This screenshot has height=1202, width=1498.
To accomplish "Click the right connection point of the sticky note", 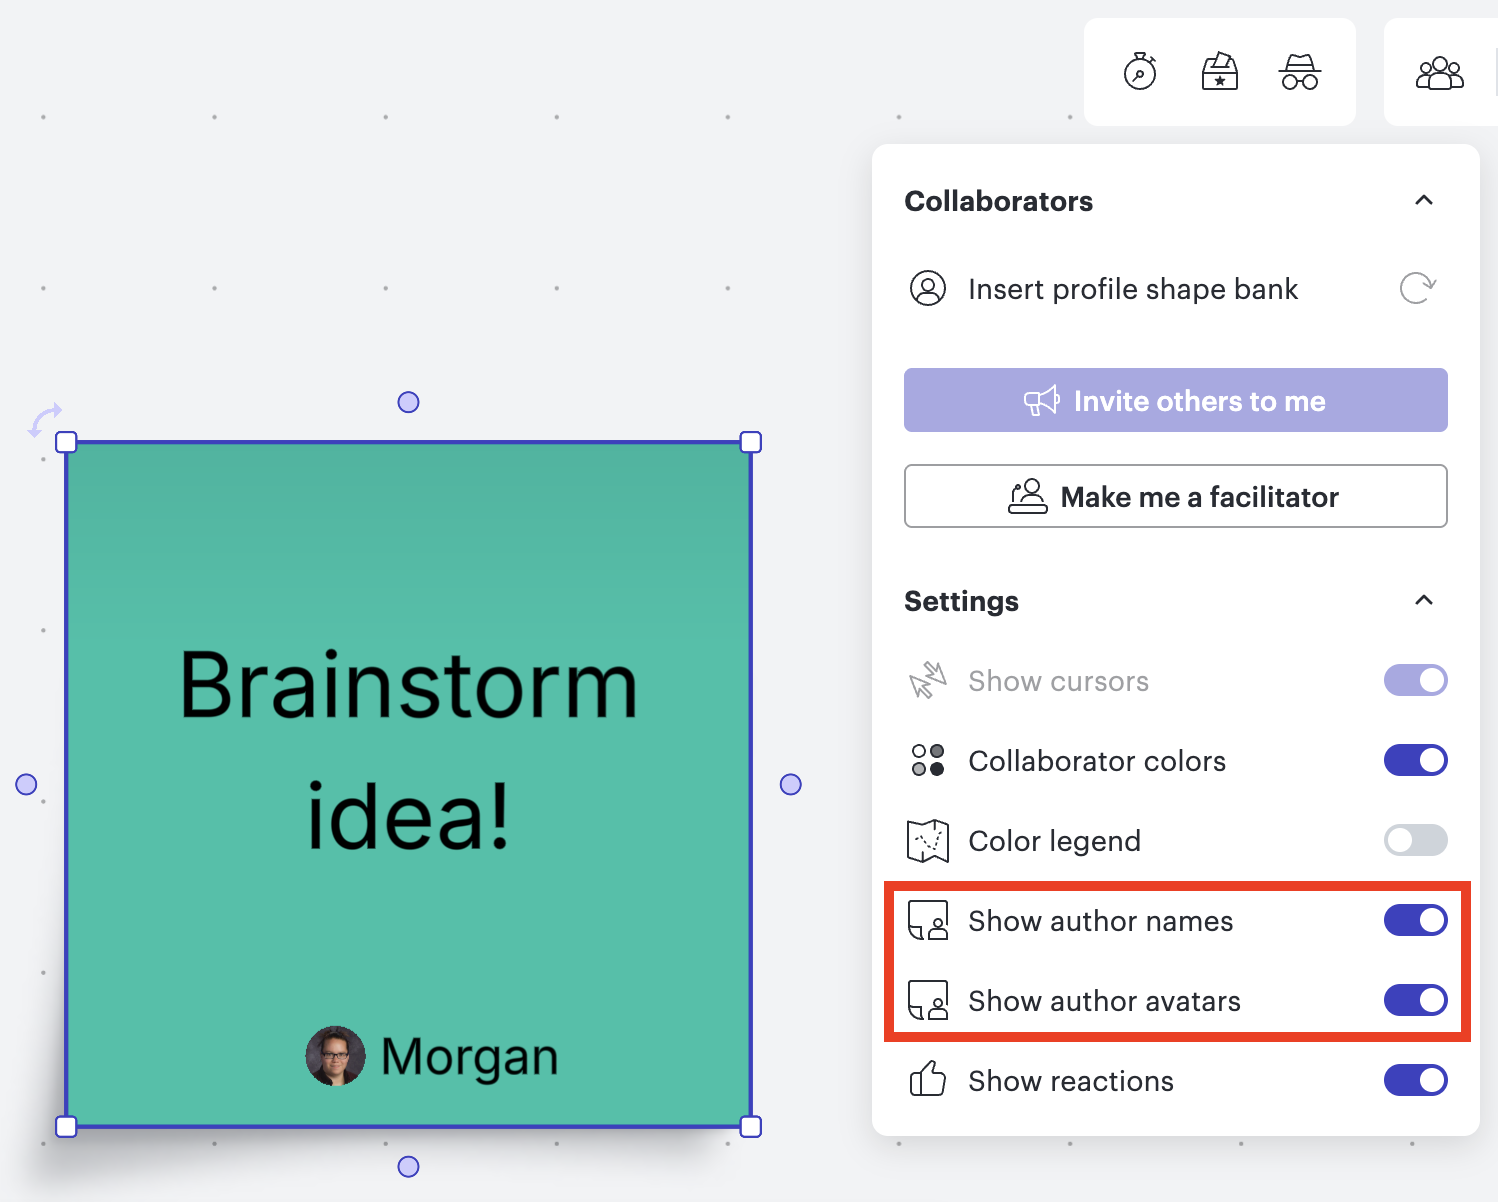I will pyautogui.click(x=790, y=784).
